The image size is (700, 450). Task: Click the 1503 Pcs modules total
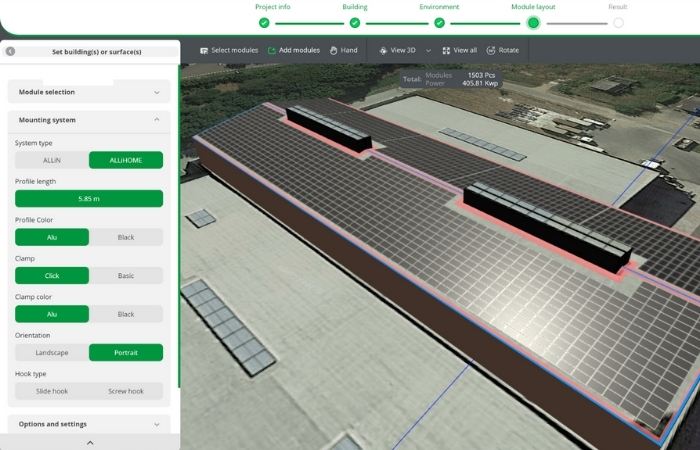click(481, 75)
